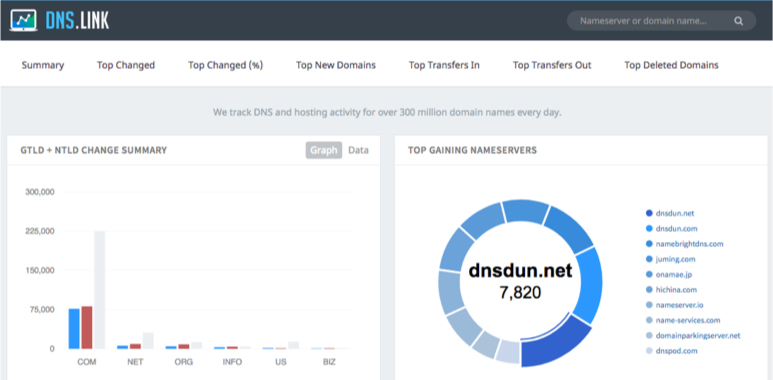Open the Top Changed tab

pyautogui.click(x=126, y=65)
